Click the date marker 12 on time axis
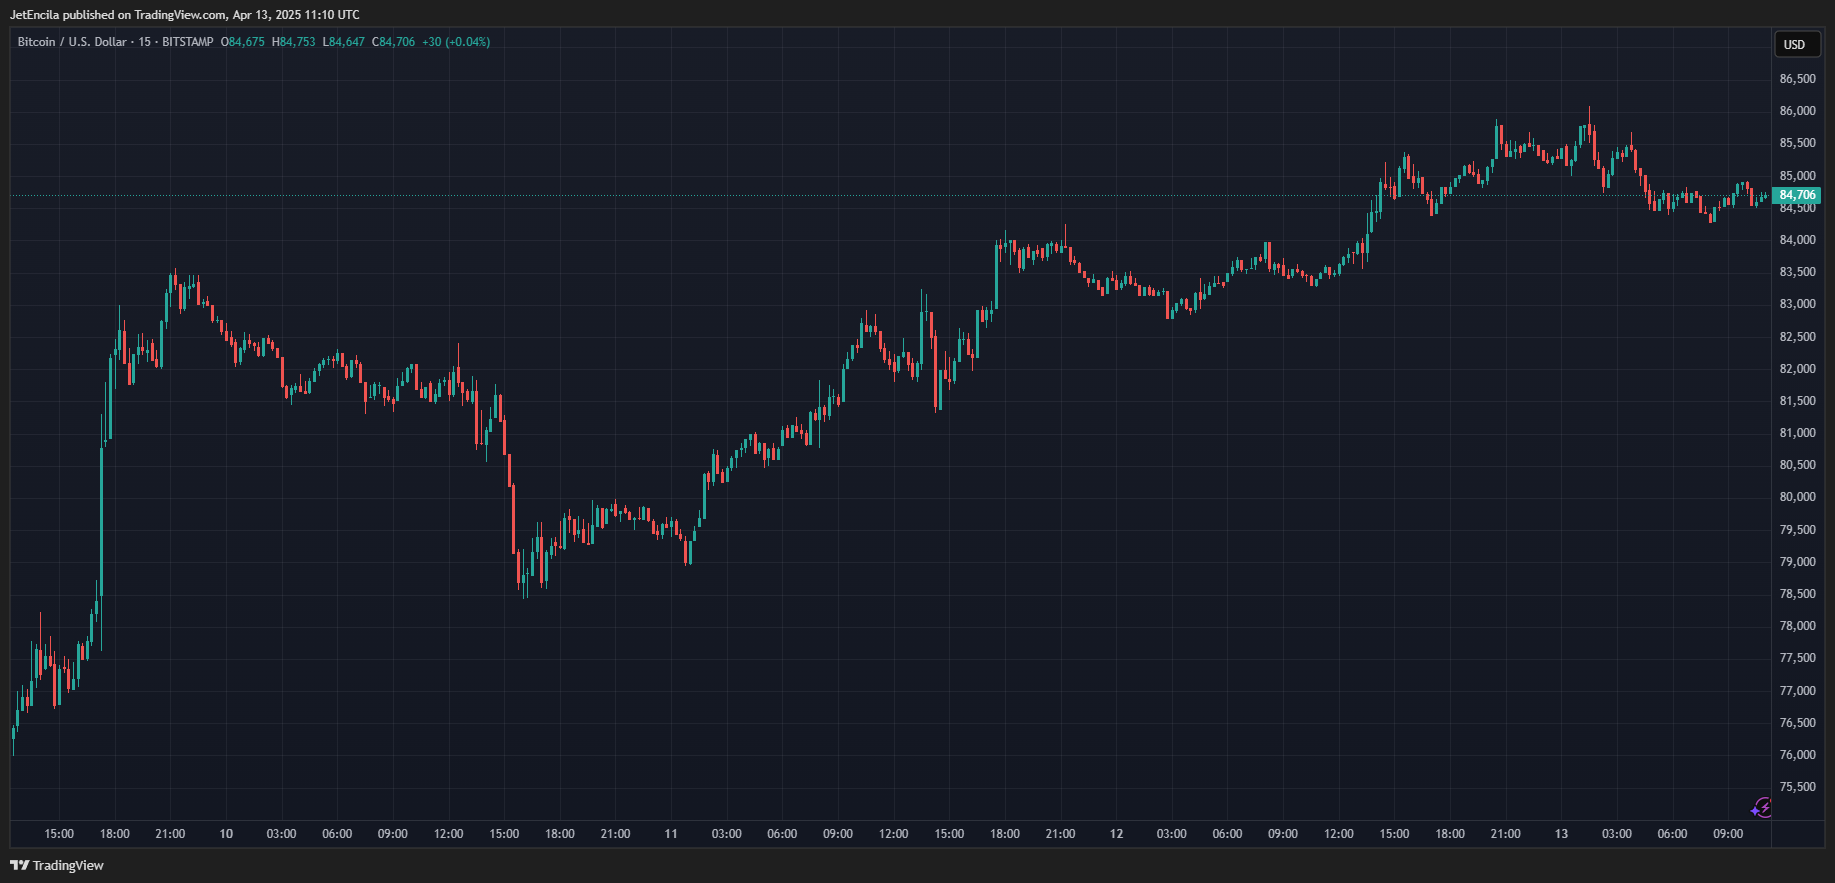The height and width of the screenshot is (883, 1835). (1116, 834)
